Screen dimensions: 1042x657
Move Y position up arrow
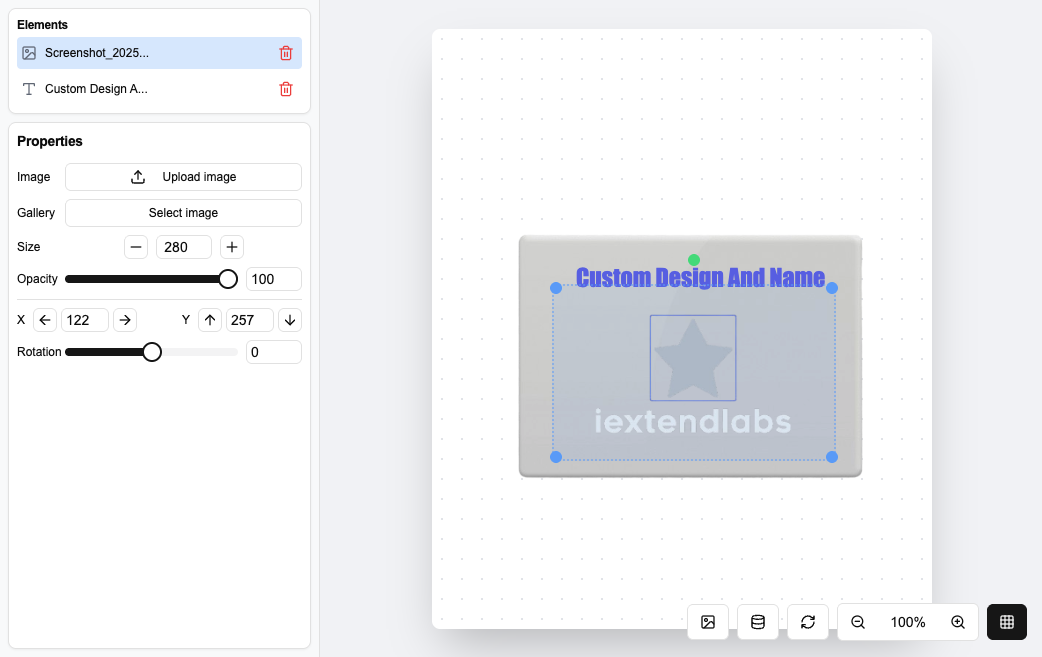[210, 320]
